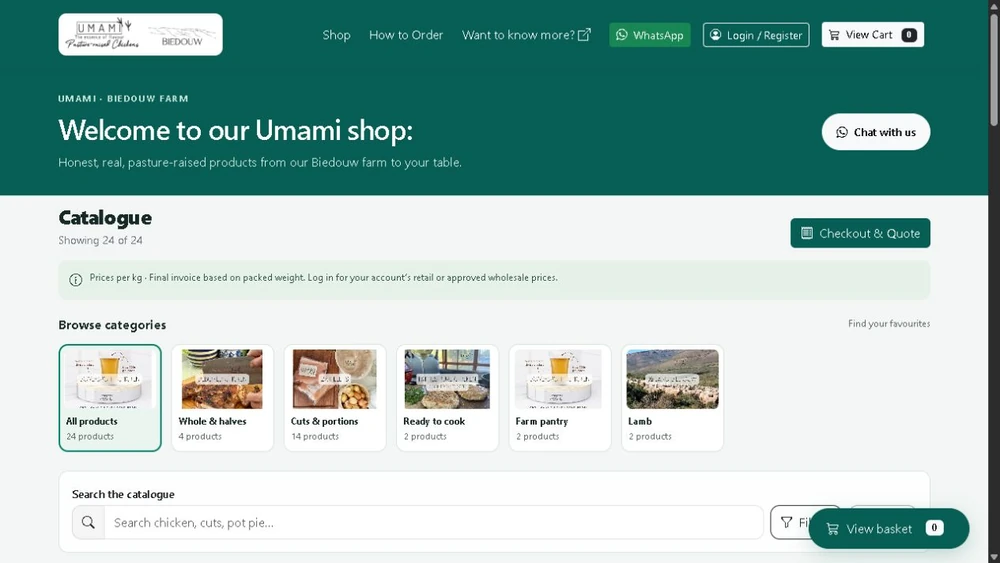The height and width of the screenshot is (563, 1000).
Task: Click the green WhatsApp button
Action: point(649,35)
